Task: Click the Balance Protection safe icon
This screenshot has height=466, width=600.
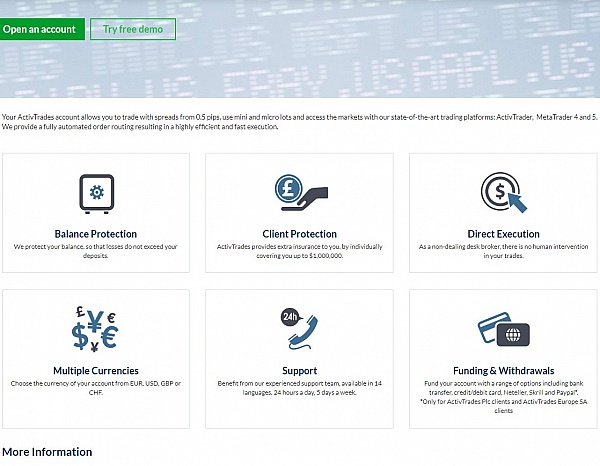Action: [96, 192]
